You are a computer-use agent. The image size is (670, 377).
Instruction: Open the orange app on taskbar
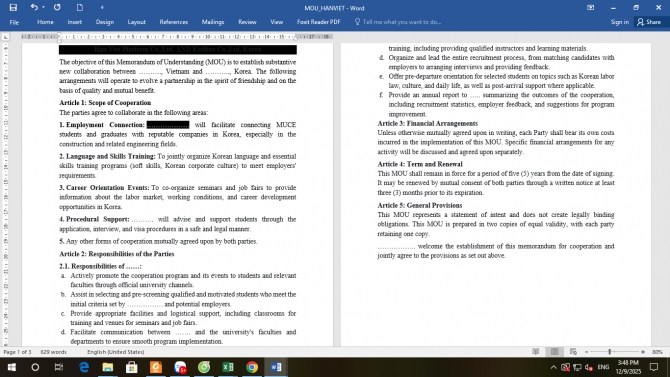(156, 367)
